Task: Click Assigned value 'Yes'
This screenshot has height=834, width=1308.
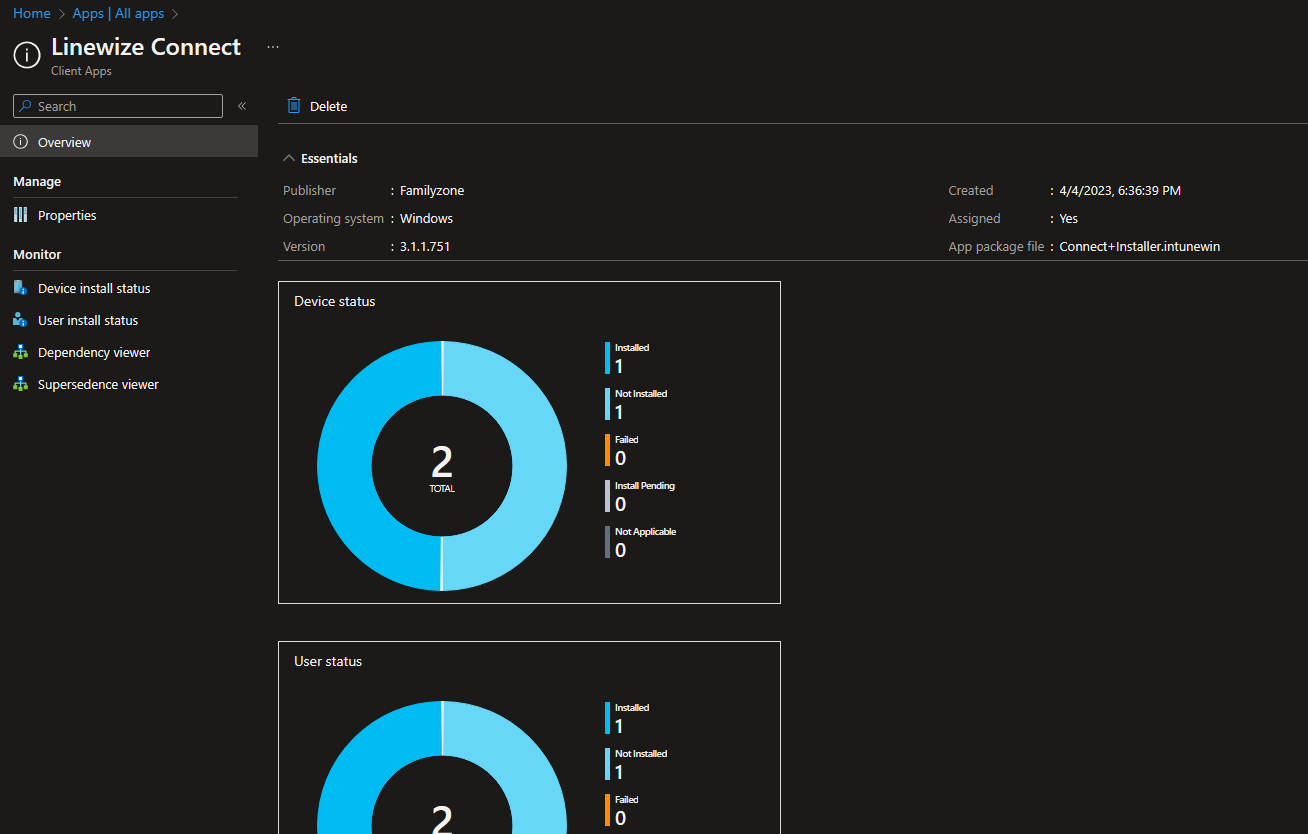Action: click(1069, 218)
